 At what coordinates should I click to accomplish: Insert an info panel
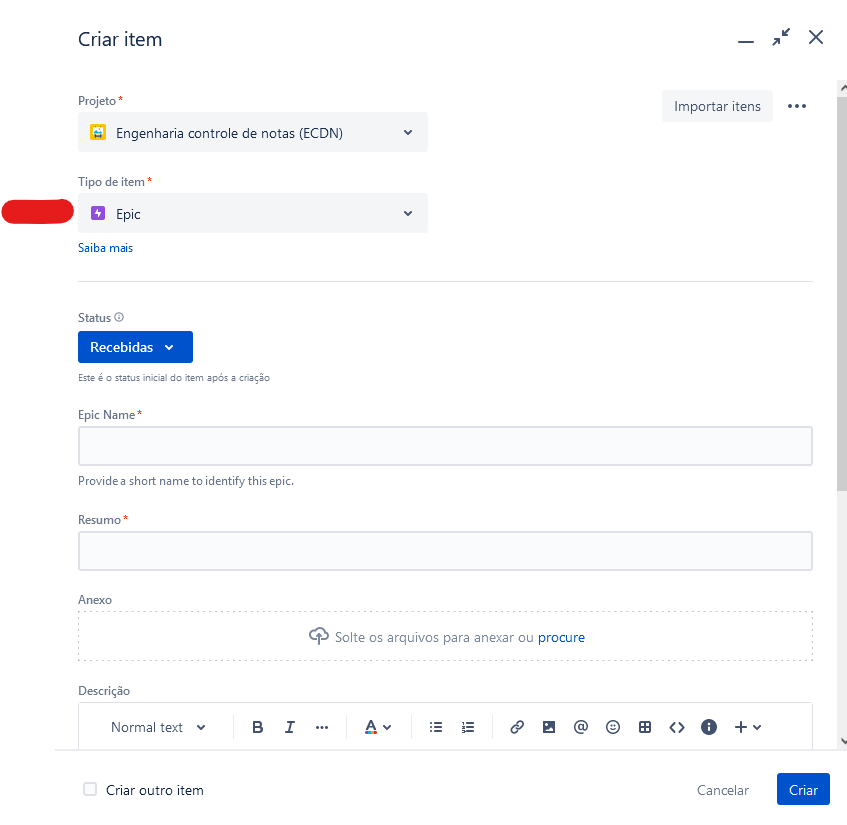[709, 727]
